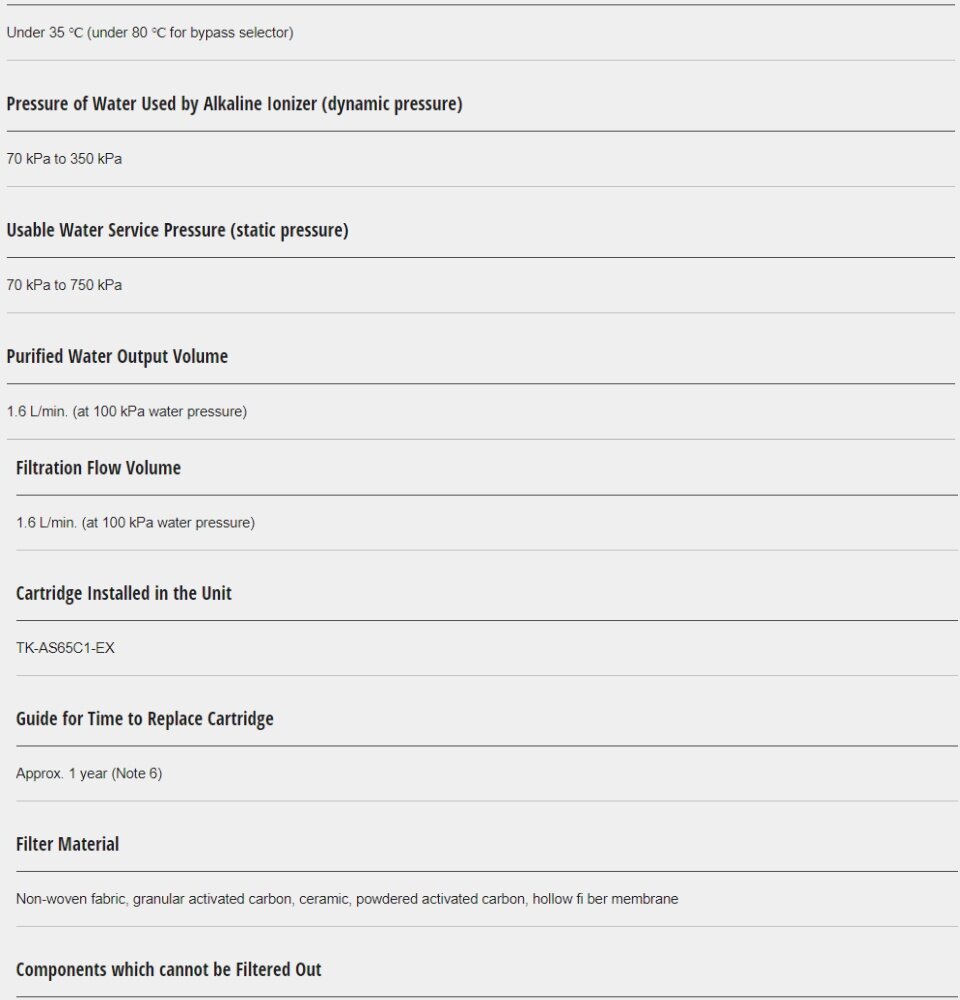Click the Cartridge Installed in the Unit heading

click(123, 593)
